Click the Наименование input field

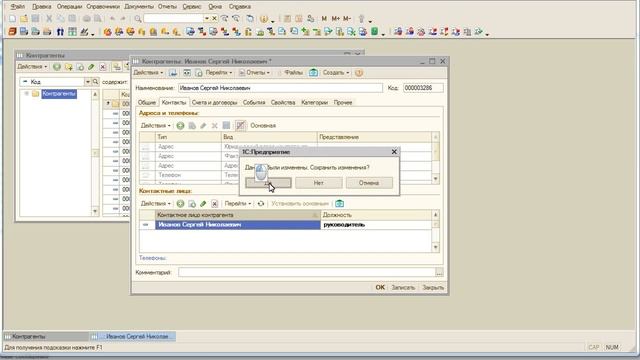(x=280, y=88)
